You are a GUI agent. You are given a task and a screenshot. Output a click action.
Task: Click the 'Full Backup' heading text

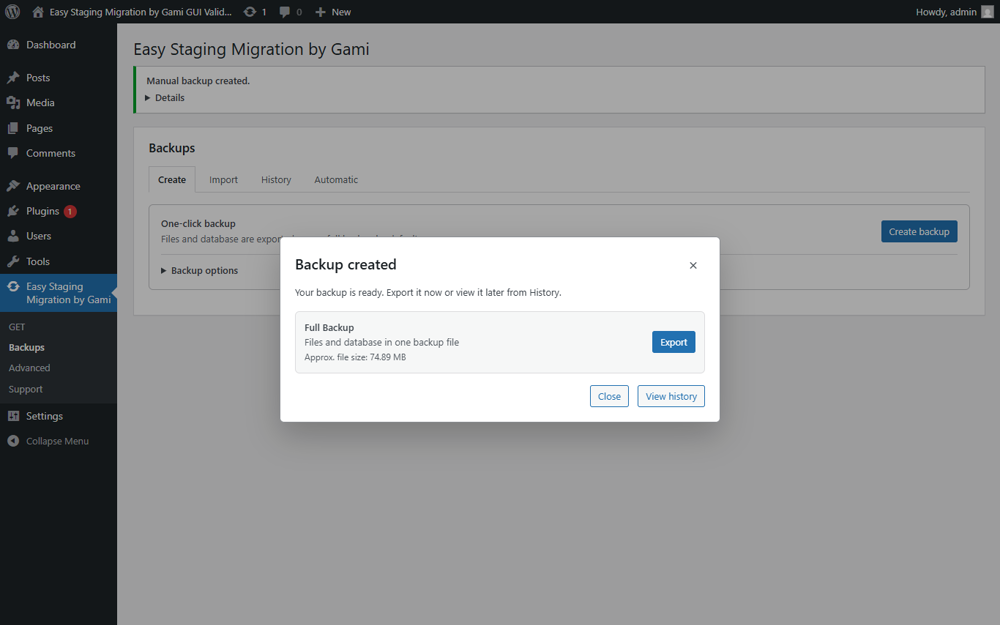pos(329,327)
